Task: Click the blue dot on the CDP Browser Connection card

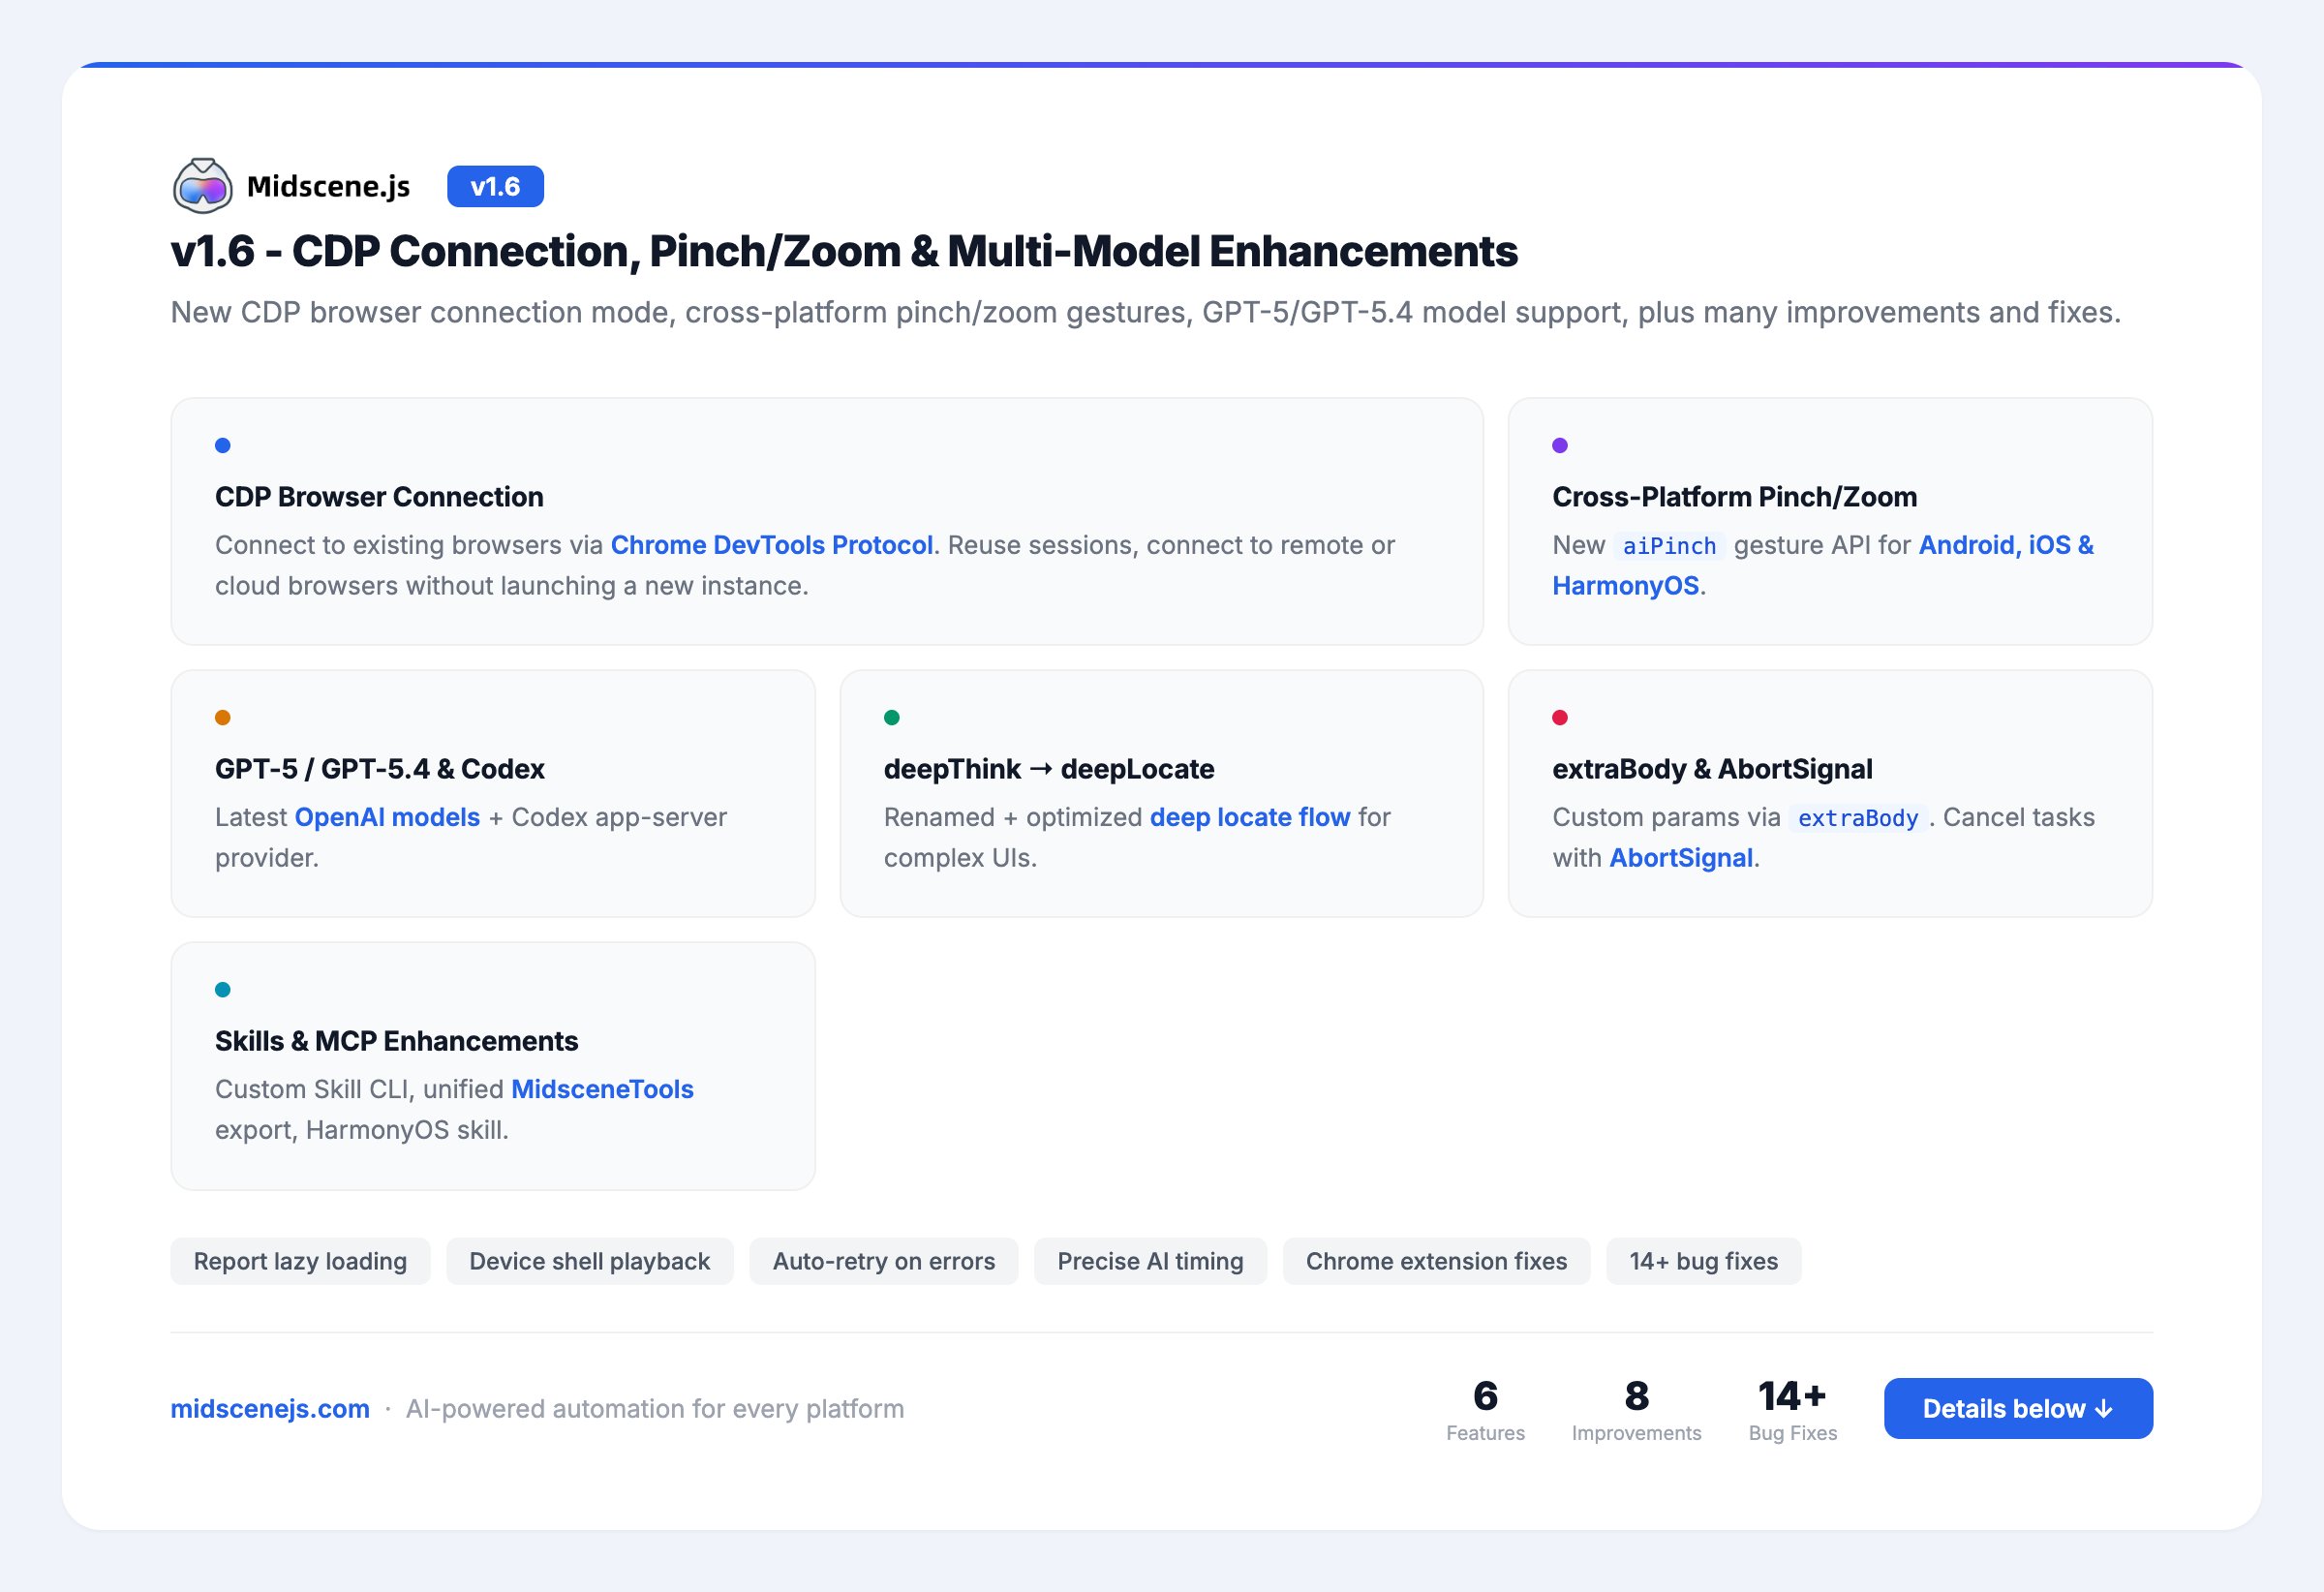Action: pos(223,446)
